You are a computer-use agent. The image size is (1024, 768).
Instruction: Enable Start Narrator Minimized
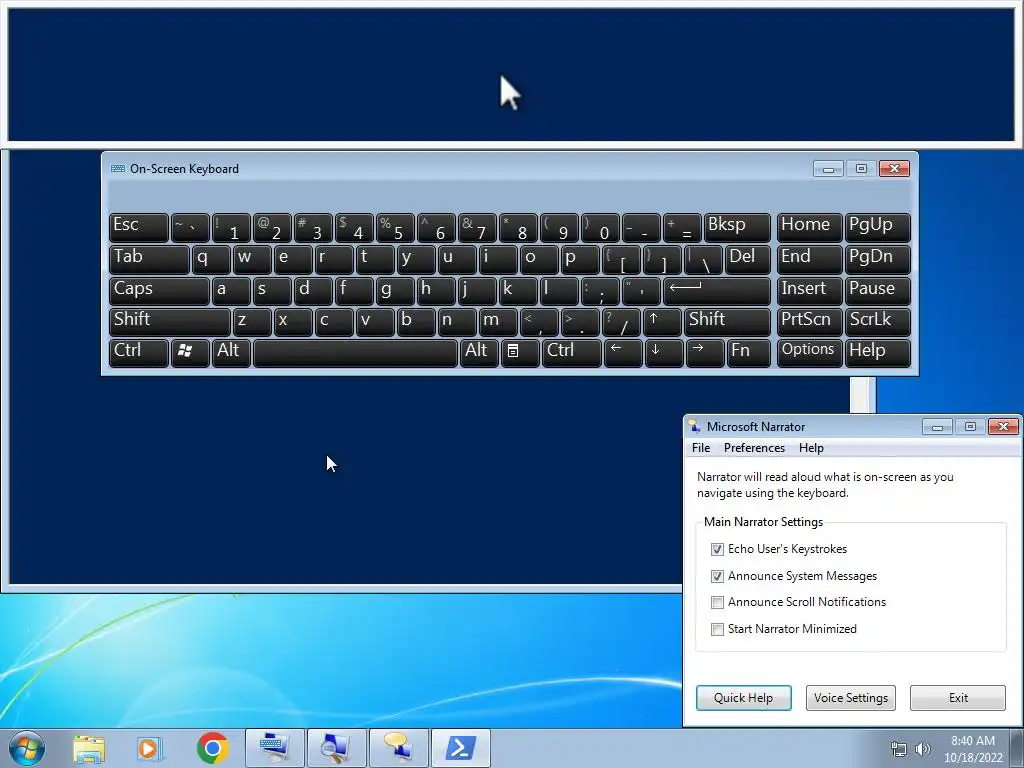coord(717,629)
